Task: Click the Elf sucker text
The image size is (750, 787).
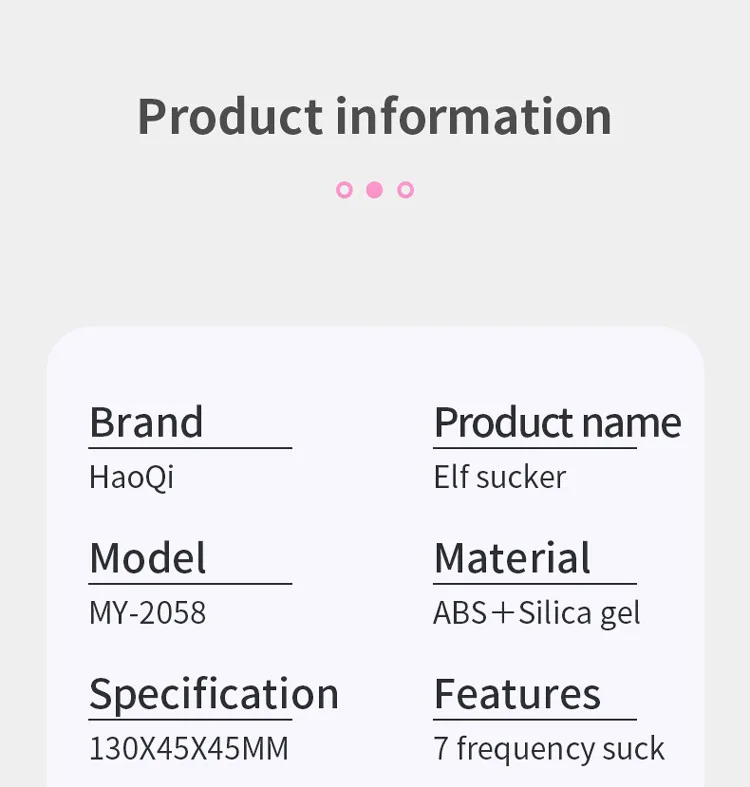Action: [x=500, y=477]
